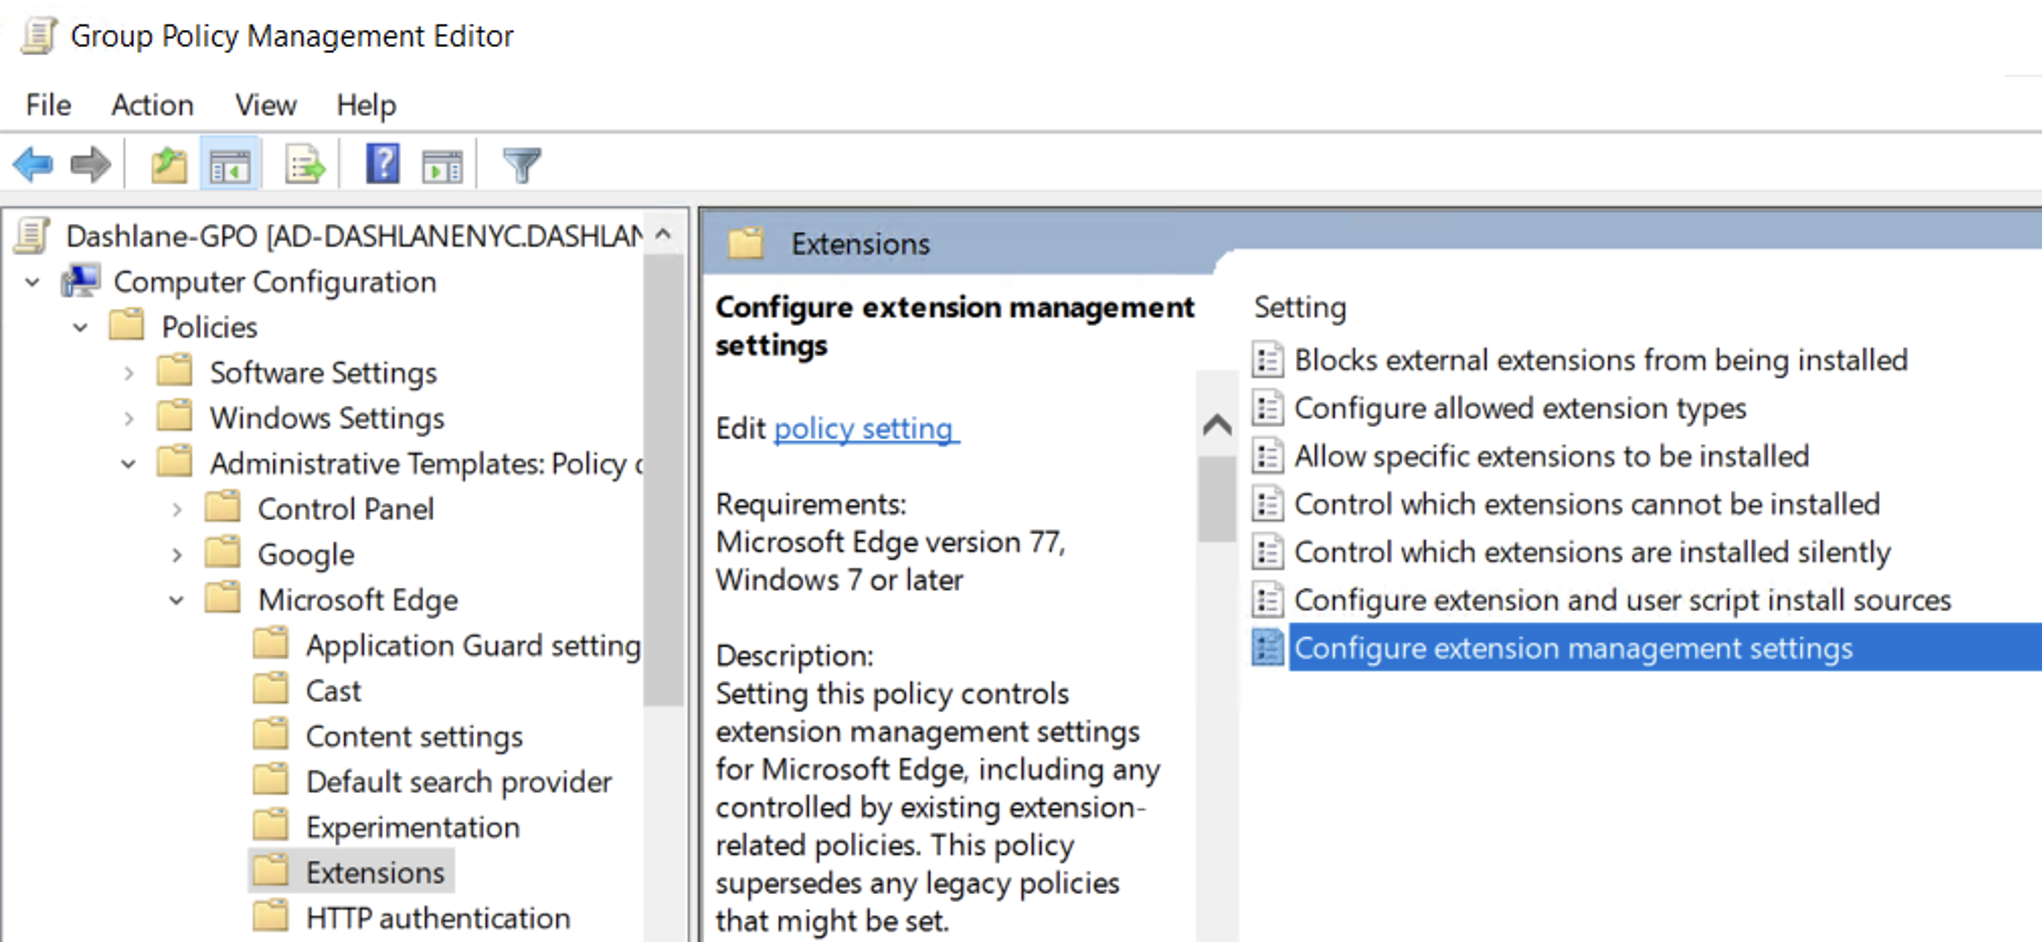
Task: Expand the Software Settings folder
Action: click(129, 373)
